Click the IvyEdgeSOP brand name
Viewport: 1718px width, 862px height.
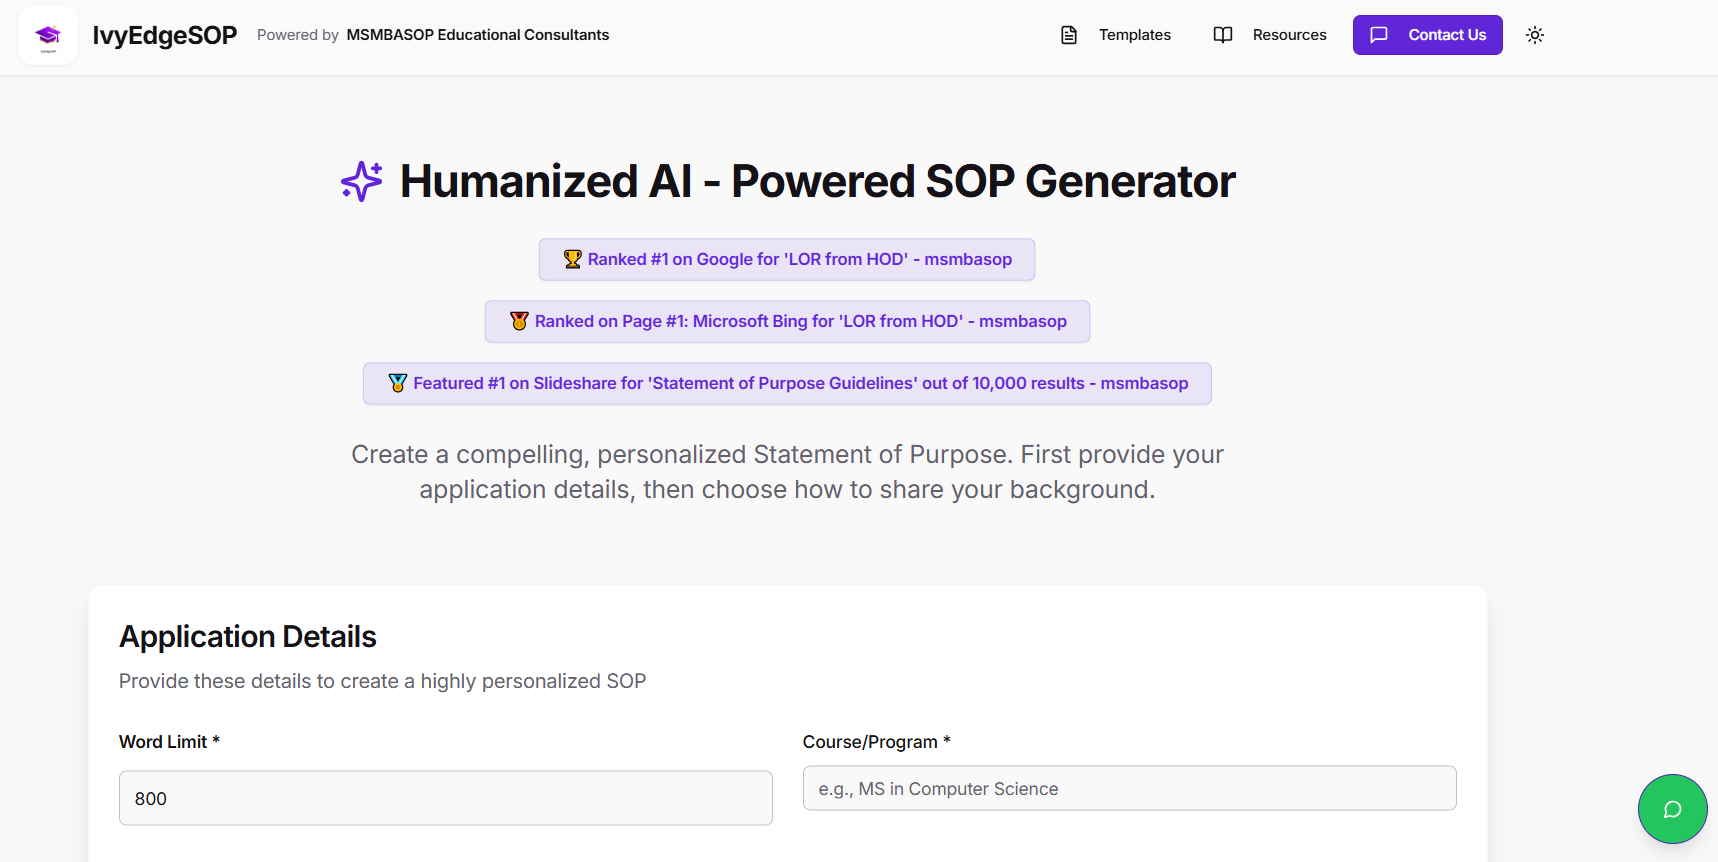[164, 35]
